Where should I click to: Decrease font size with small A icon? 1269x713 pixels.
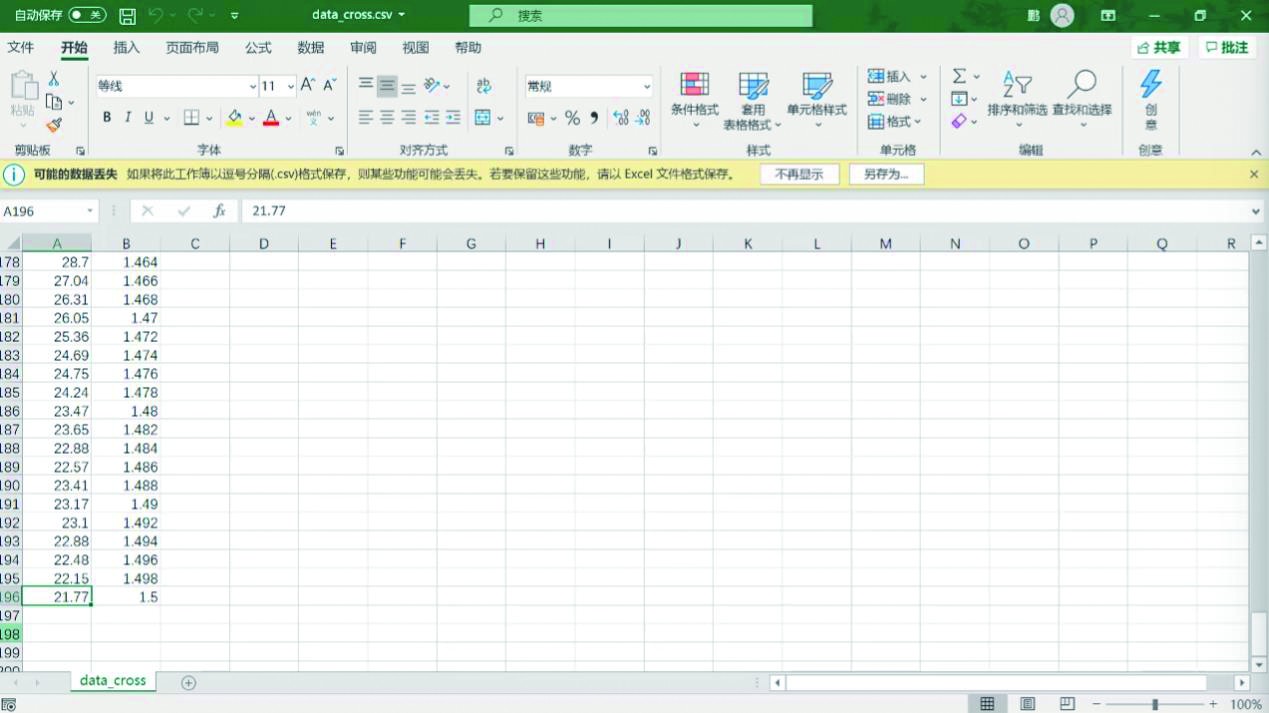pyautogui.click(x=329, y=86)
